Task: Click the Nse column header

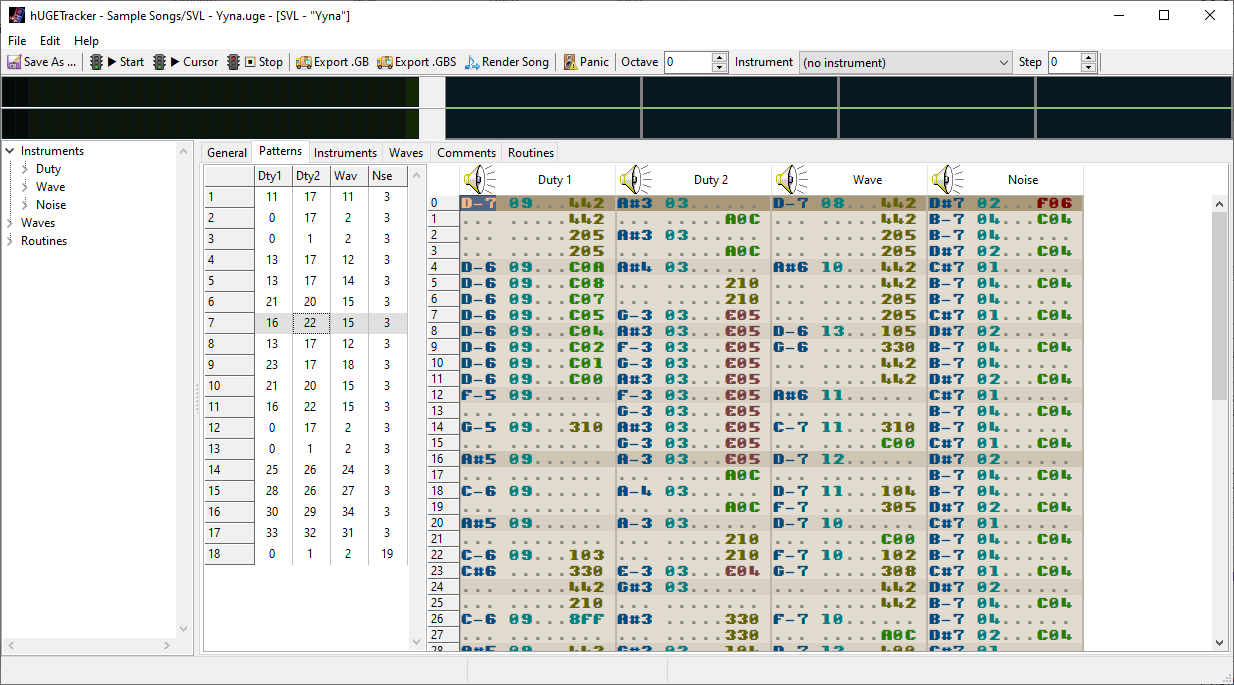Action: pos(387,176)
